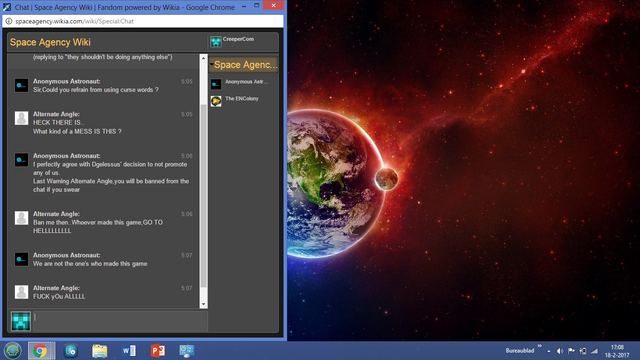Screen dimensions: 640x360
Task: Expand the Bureaublad toolbar chevron
Action: point(540,346)
